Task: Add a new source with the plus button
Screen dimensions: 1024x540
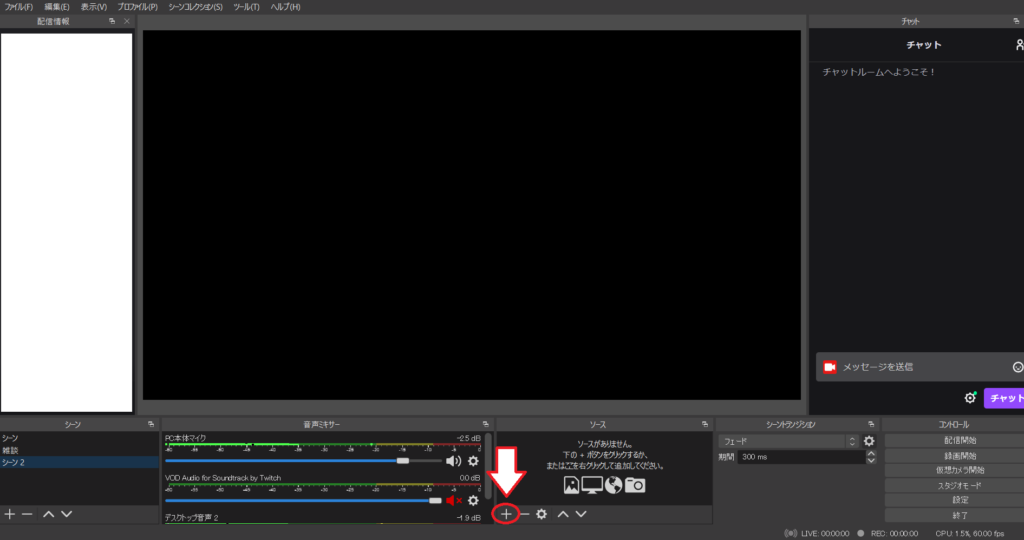Action: (x=506, y=514)
